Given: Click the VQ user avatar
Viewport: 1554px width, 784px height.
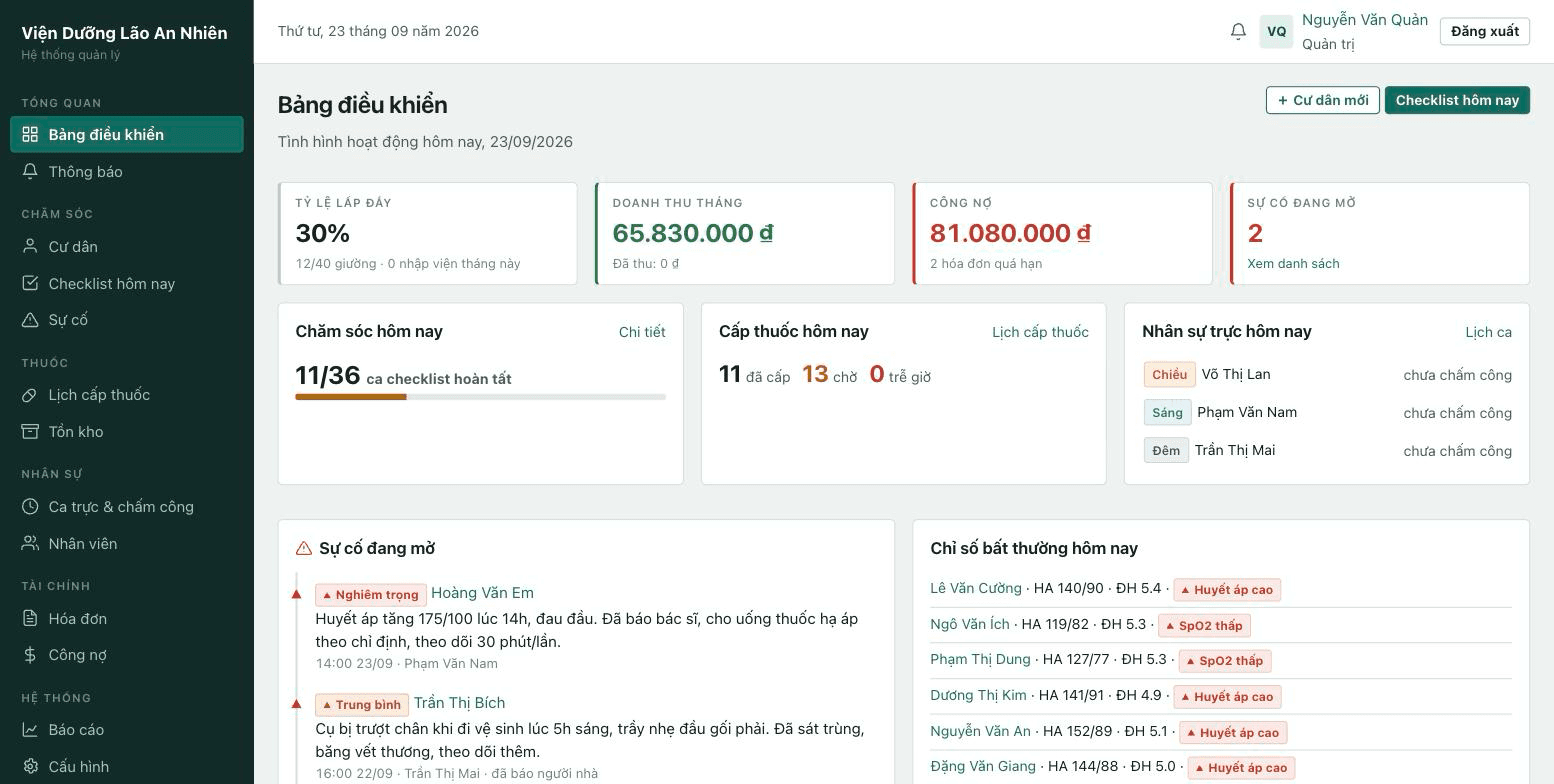Looking at the screenshot, I should 1276,31.
